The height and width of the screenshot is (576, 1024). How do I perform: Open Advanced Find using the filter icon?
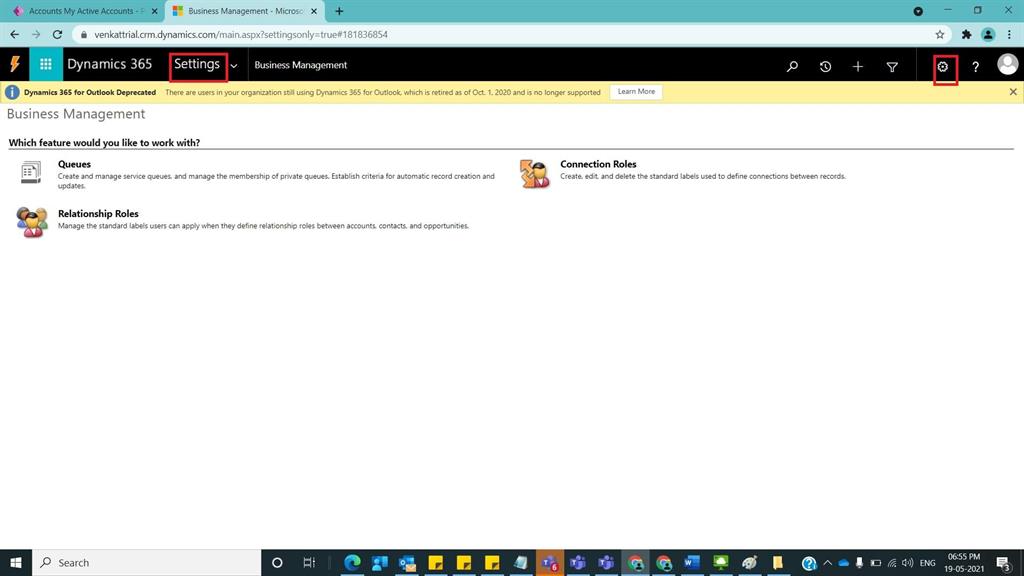(891, 66)
